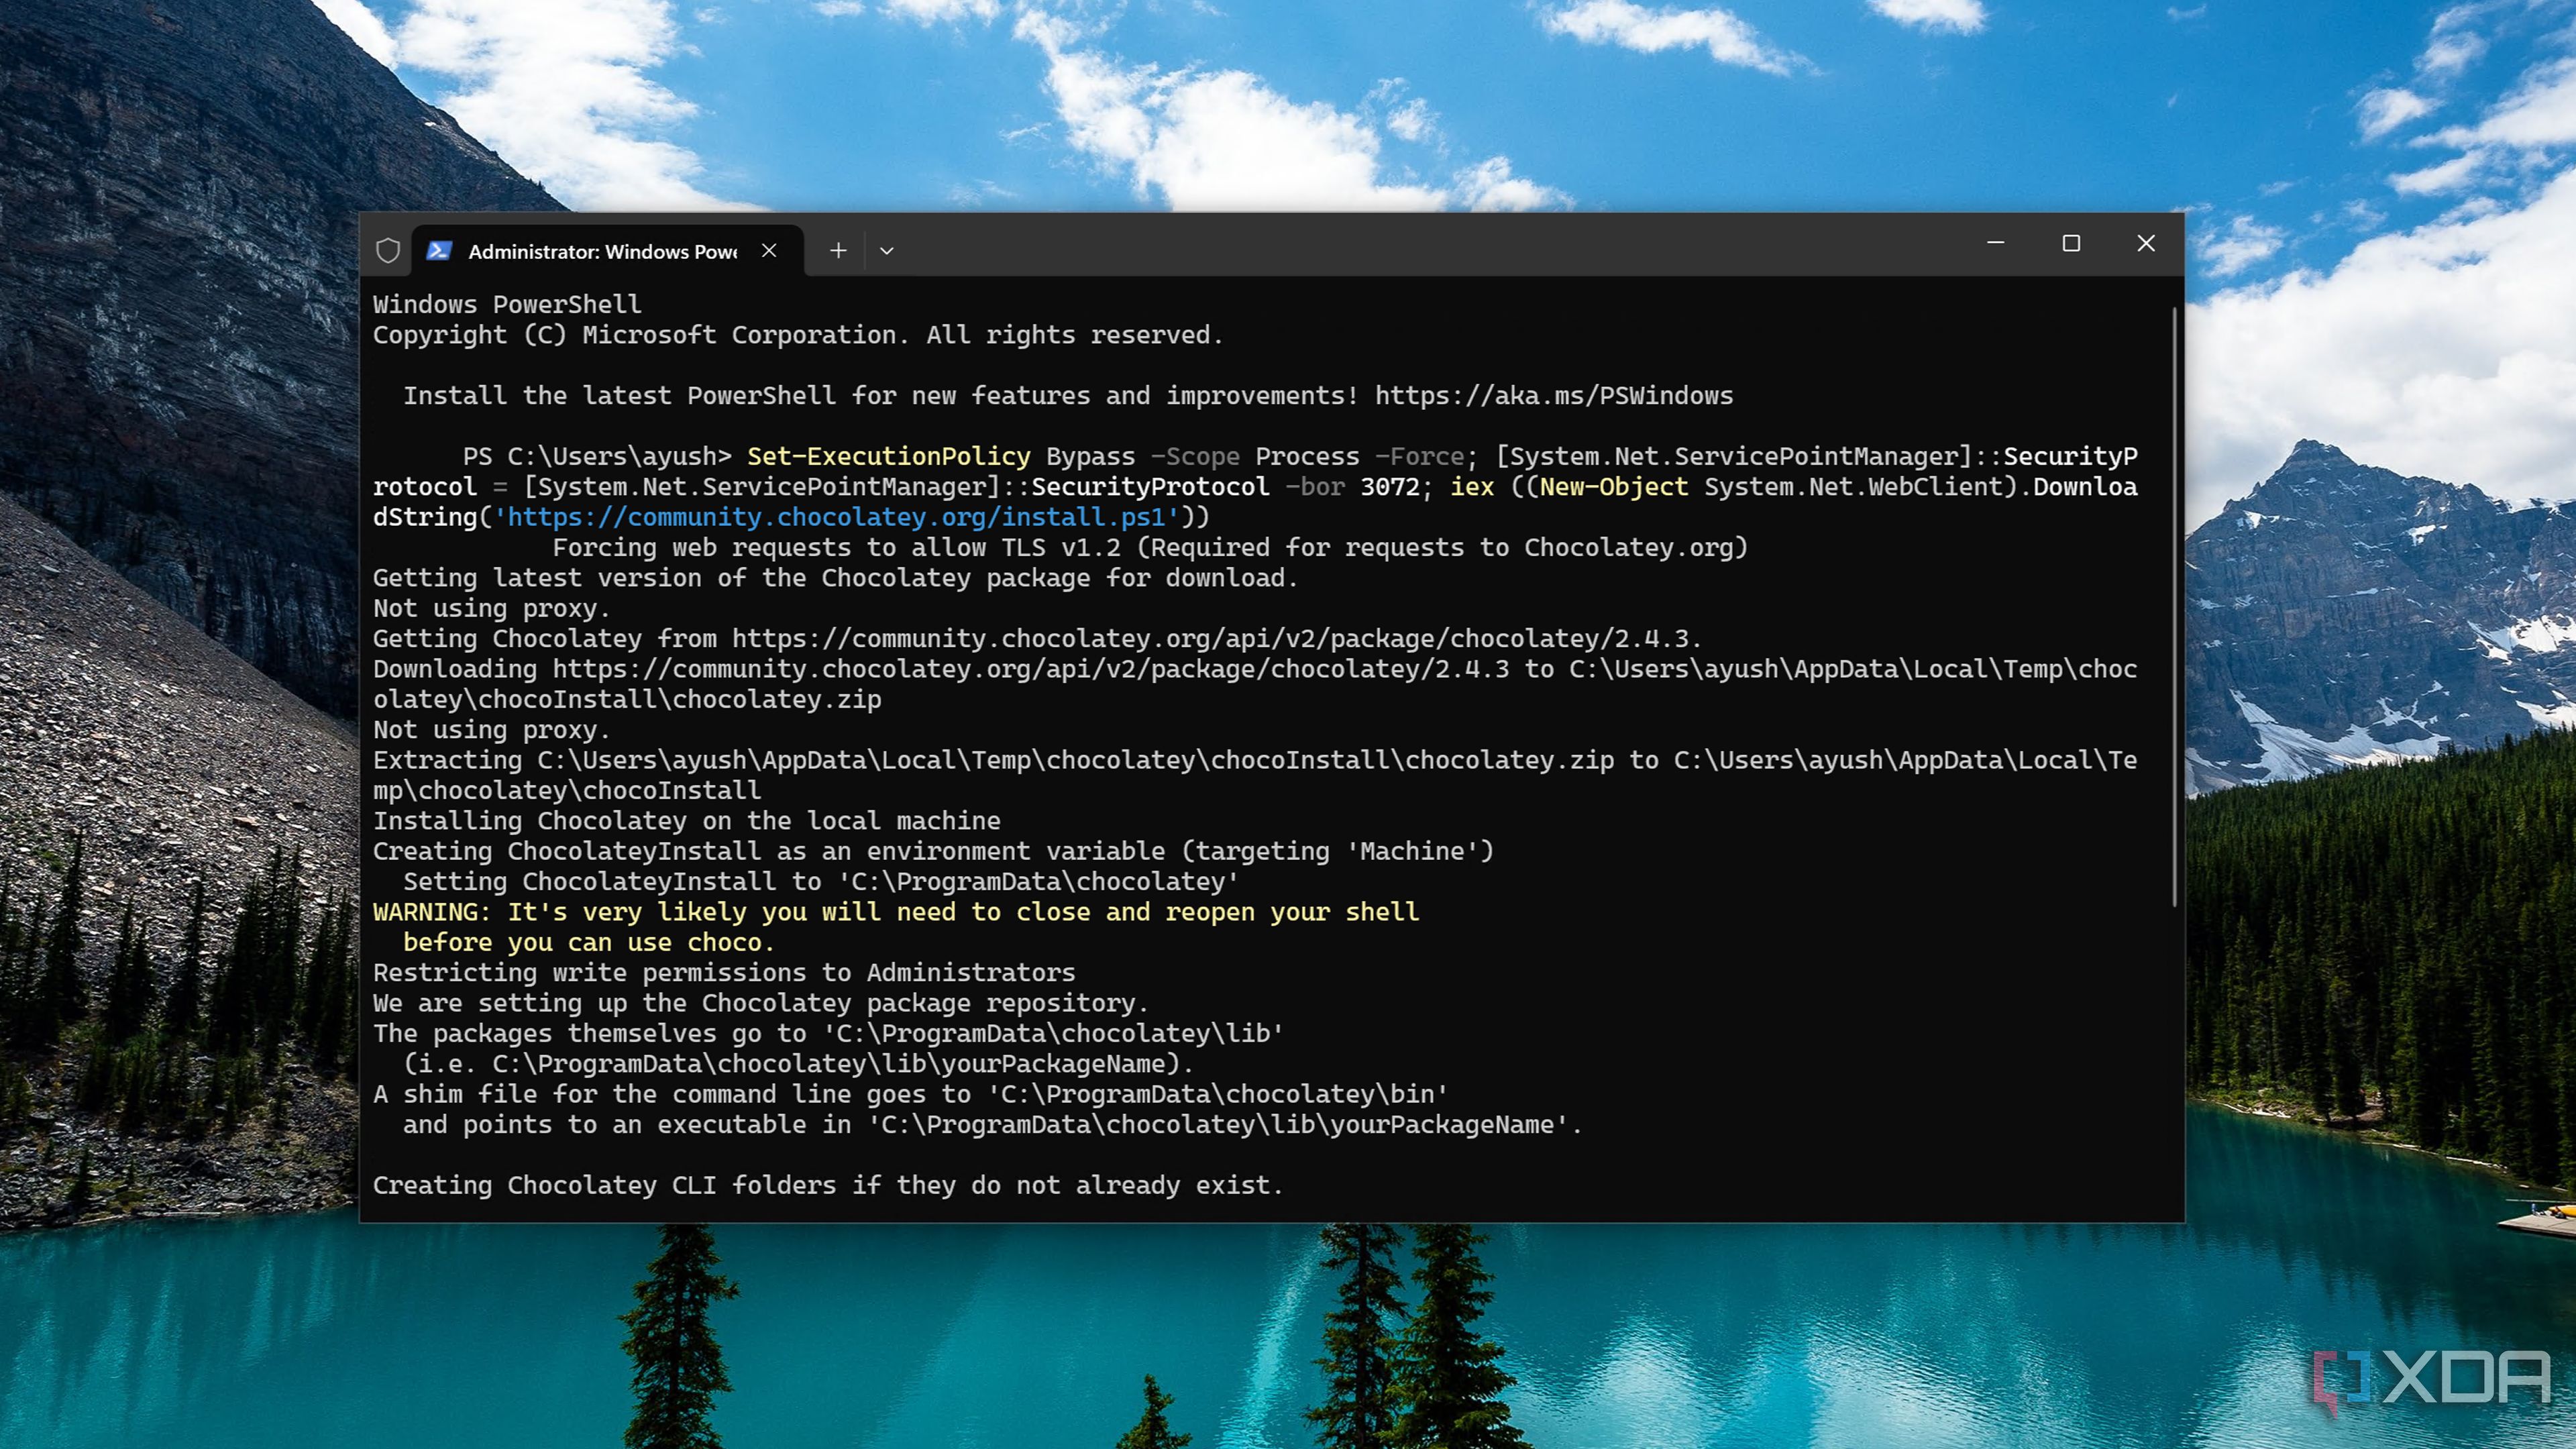This screenshot has width=2576, height=1449.
Task: Click the administrator shield icon in title bar
Action: pos(388,250)
